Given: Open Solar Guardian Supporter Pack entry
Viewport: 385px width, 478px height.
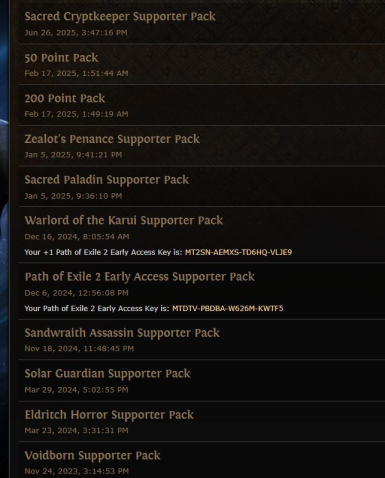Looking at the screenshot, I should 107,374.
